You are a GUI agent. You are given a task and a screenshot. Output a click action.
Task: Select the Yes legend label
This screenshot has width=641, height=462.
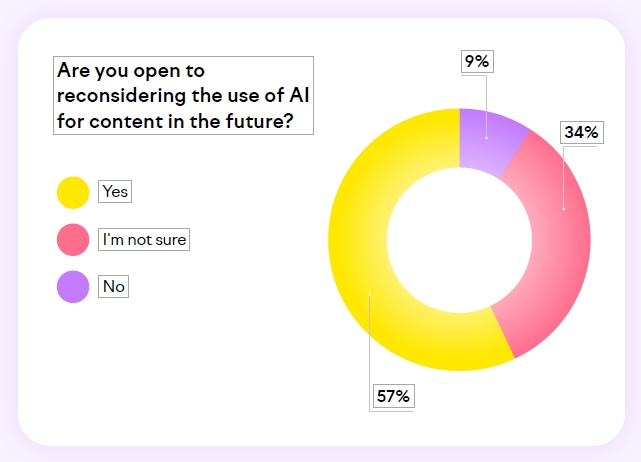point(115,191)
